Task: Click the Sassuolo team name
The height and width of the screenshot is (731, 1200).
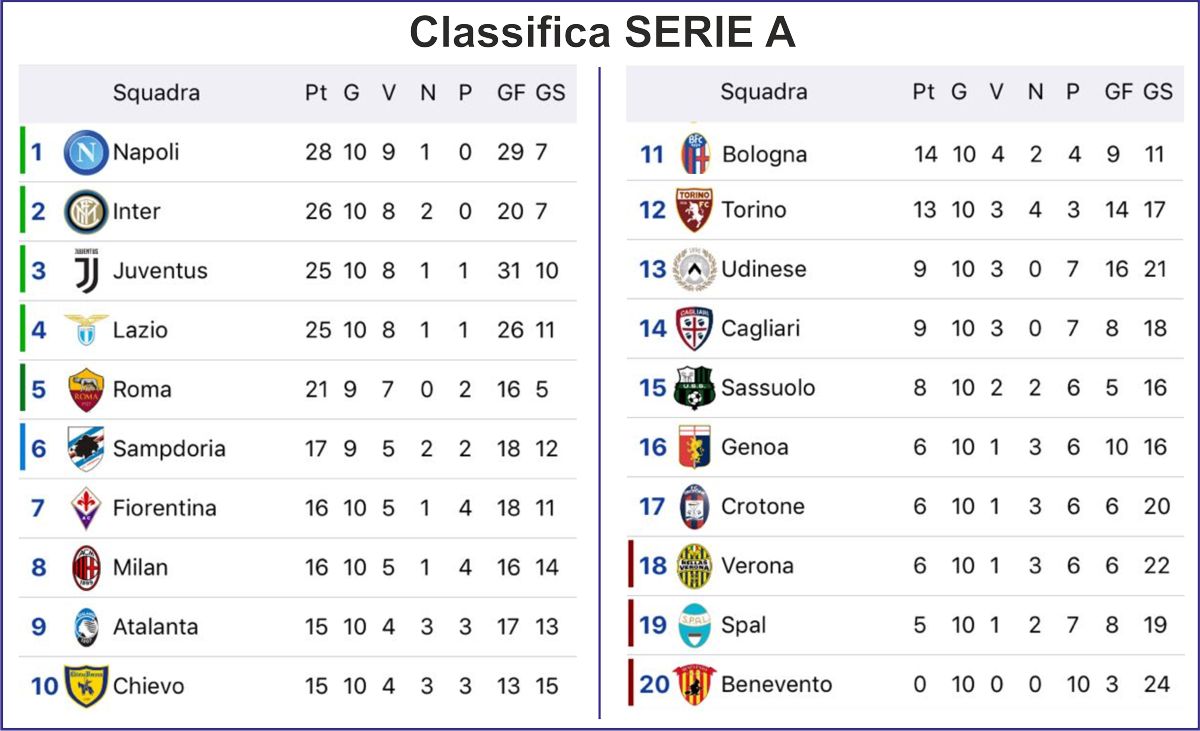Action: pos(768,388)
